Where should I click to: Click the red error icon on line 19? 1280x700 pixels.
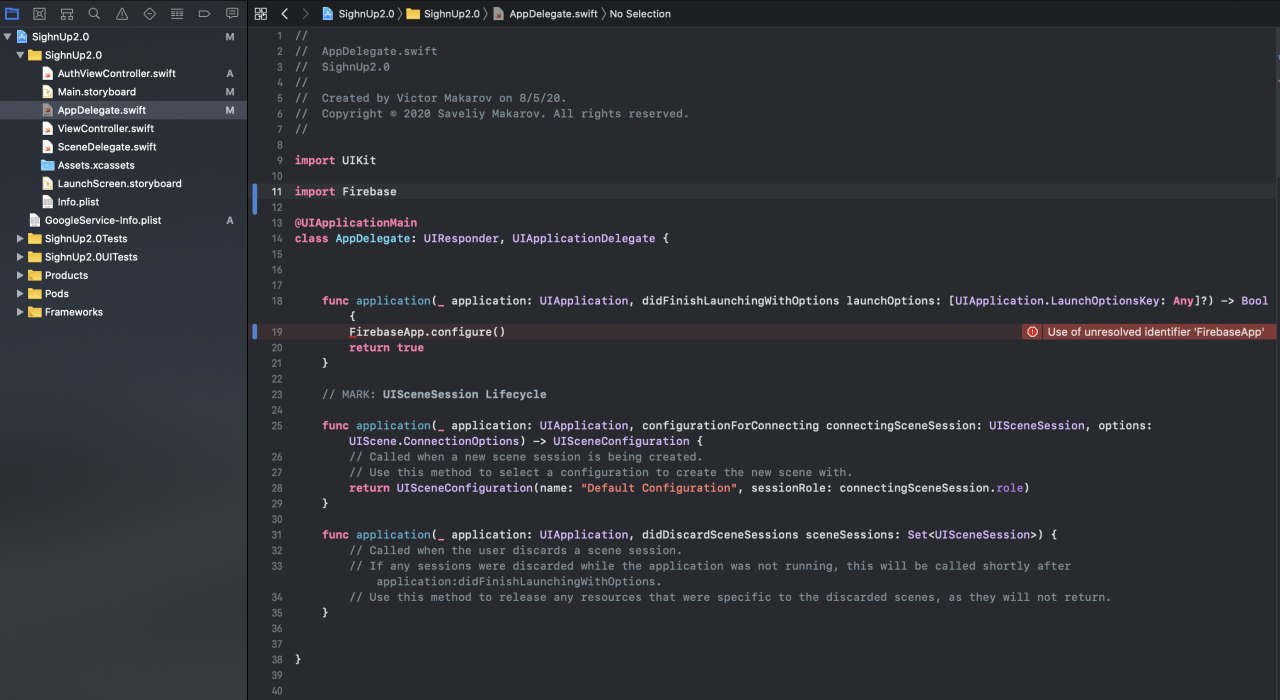click(1033, 332)
